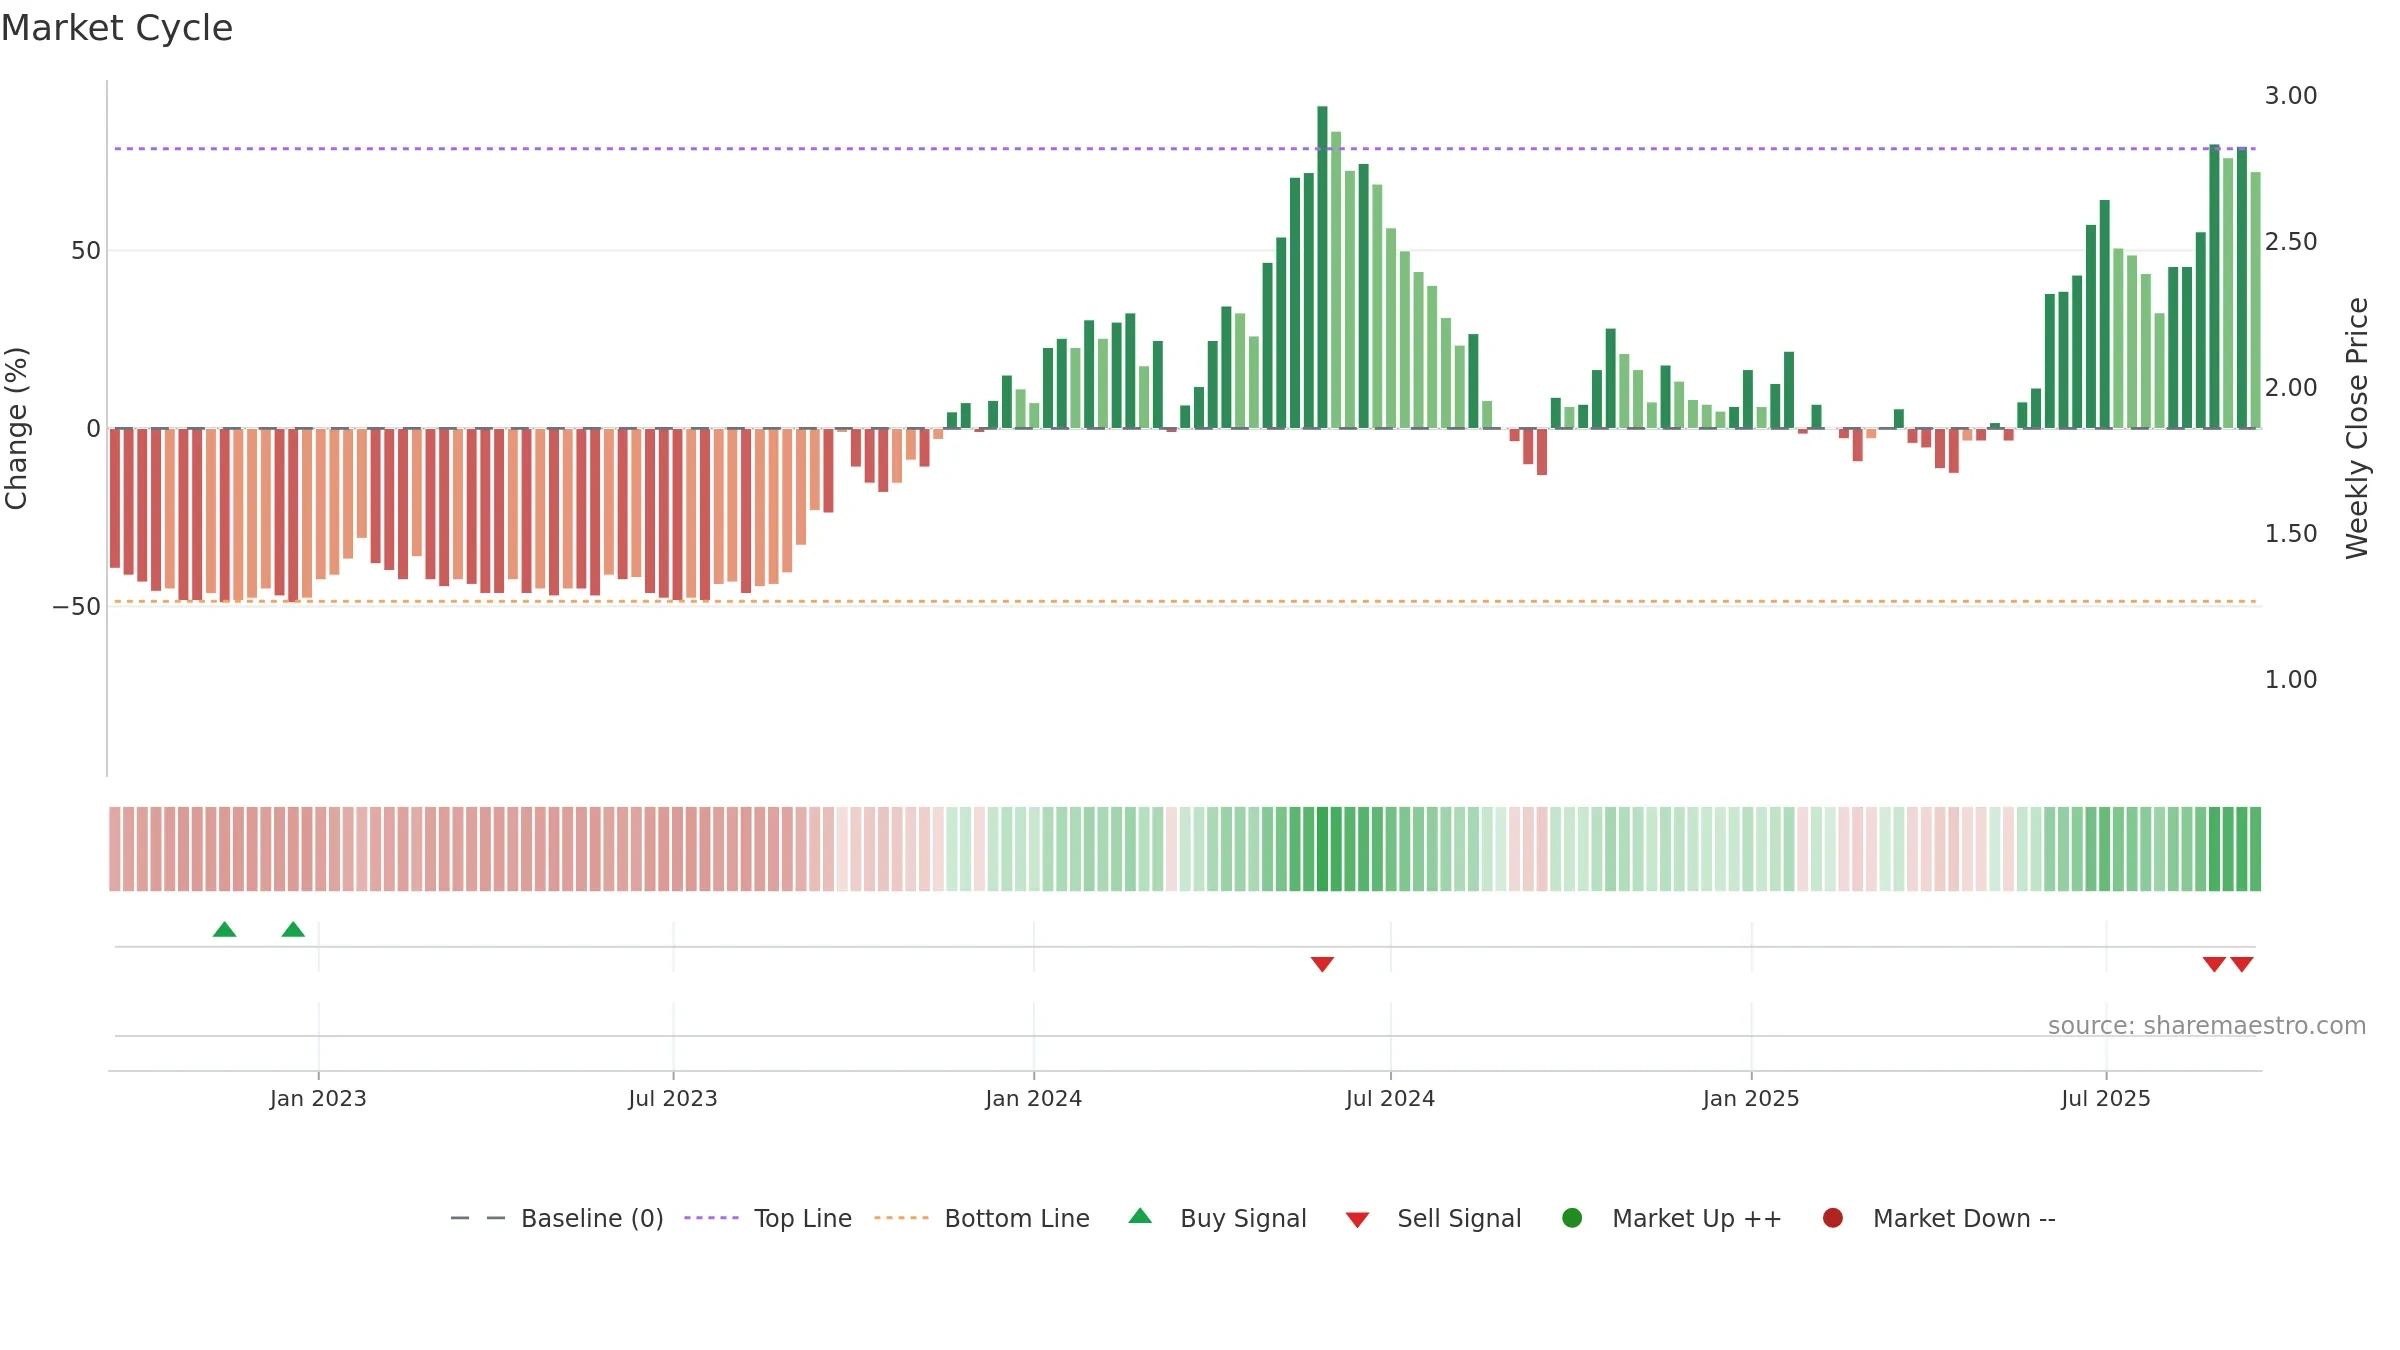The image size is (2400, 1350).
Task: Click the Baseline (0) dashed legend marker
Action: (x=478, y=1218)
